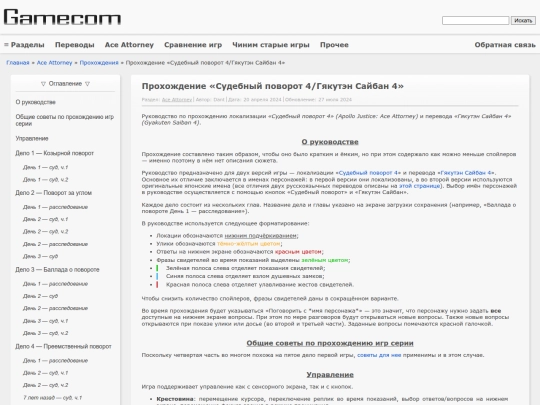Image resolution: width=540 pixels, height=405 pixels.
Task: Open 7 лет назад — суд, ч.1
Action: point(52,398)
